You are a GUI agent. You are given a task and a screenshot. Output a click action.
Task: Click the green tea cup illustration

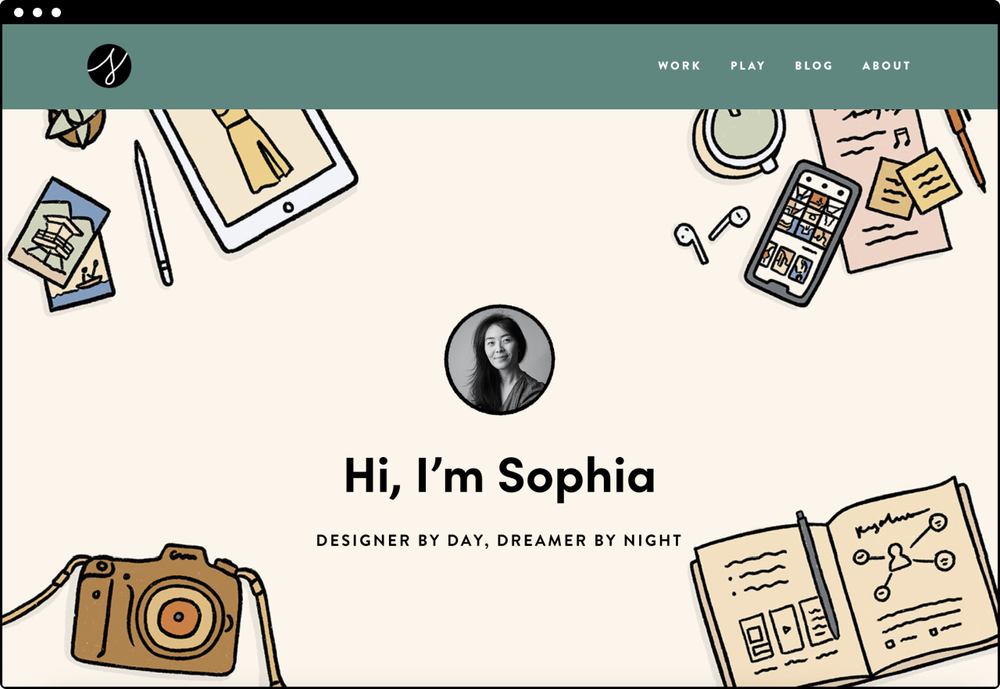pyautogui.click(x=739, y=142)
